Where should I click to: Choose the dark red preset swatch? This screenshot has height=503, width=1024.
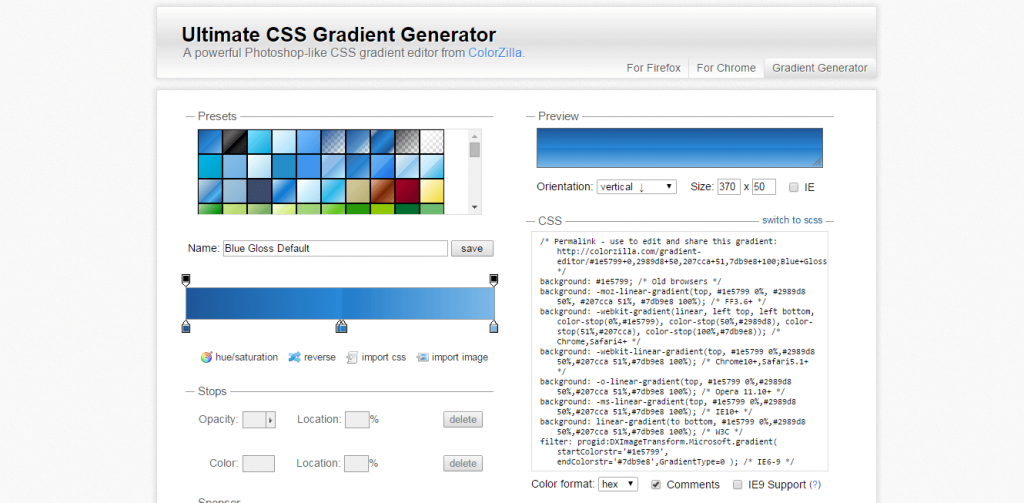click(408, 191)
